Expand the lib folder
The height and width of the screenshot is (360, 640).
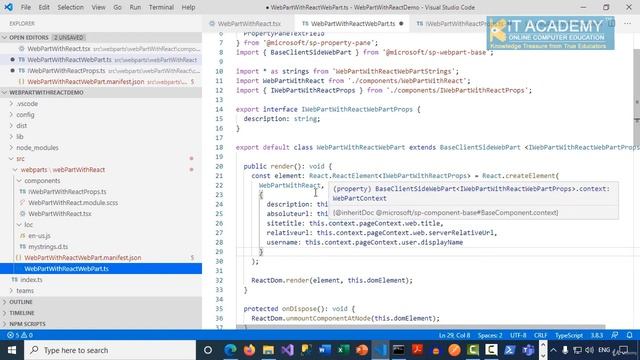[11, 137]
